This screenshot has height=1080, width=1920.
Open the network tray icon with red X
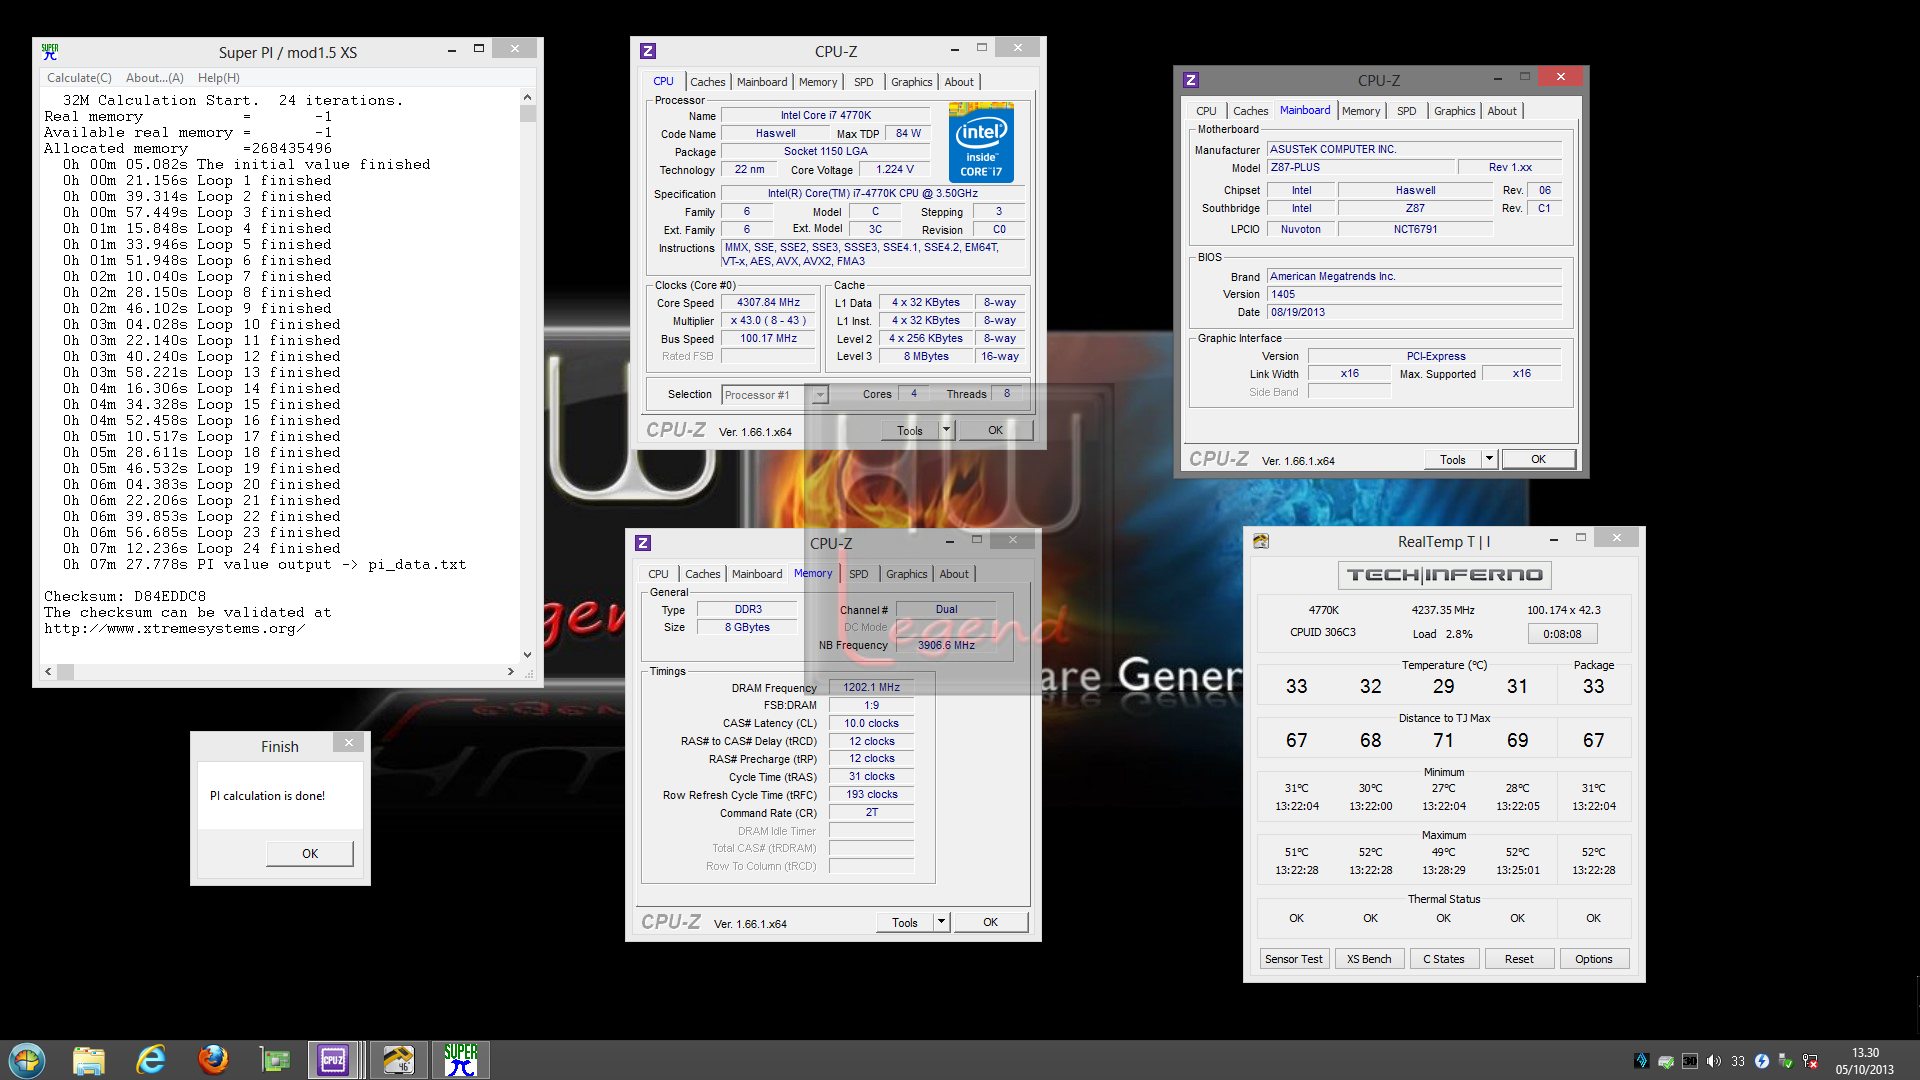pyautogui.click(x=1810, y=1061)
